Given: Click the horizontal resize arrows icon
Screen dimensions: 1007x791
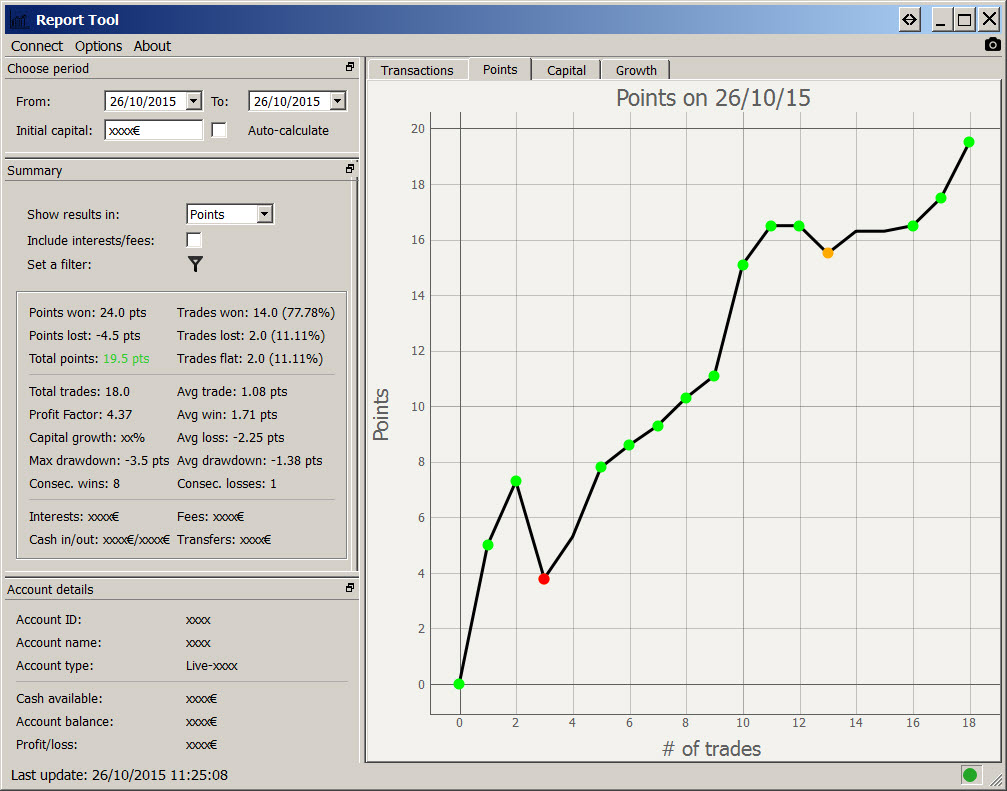Looking at the screenshot, I should pyautogui.click(x=909, y=19).
